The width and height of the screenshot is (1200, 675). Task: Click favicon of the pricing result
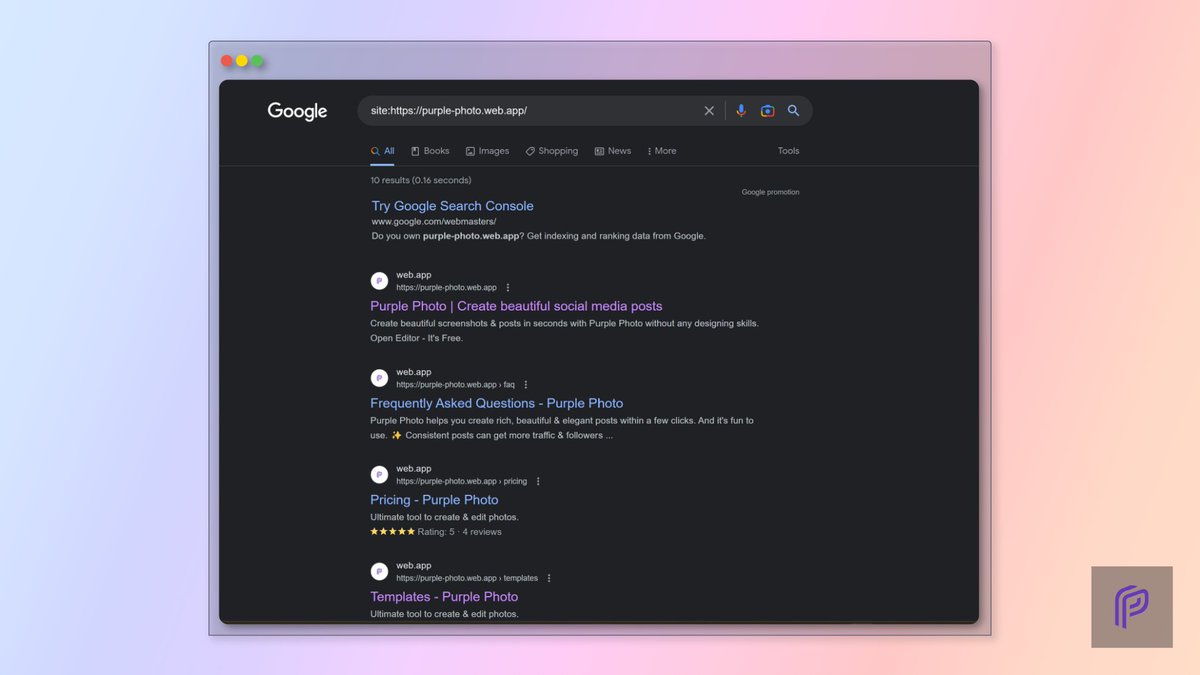379,474
